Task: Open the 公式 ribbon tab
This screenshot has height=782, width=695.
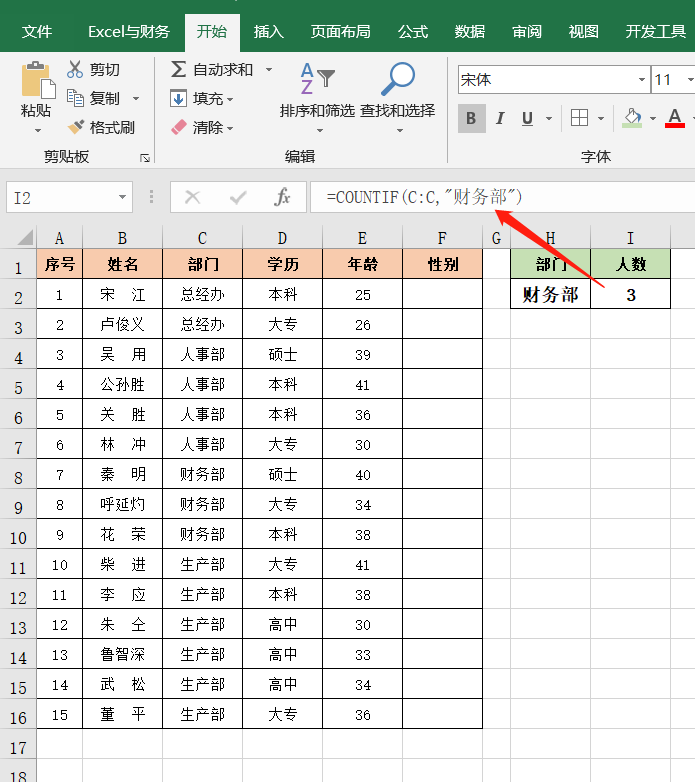Action: point(413,31)
